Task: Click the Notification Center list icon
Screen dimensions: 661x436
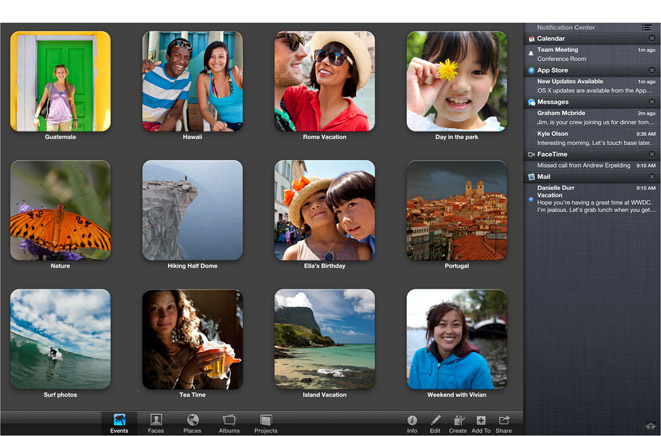Action: 647,27
